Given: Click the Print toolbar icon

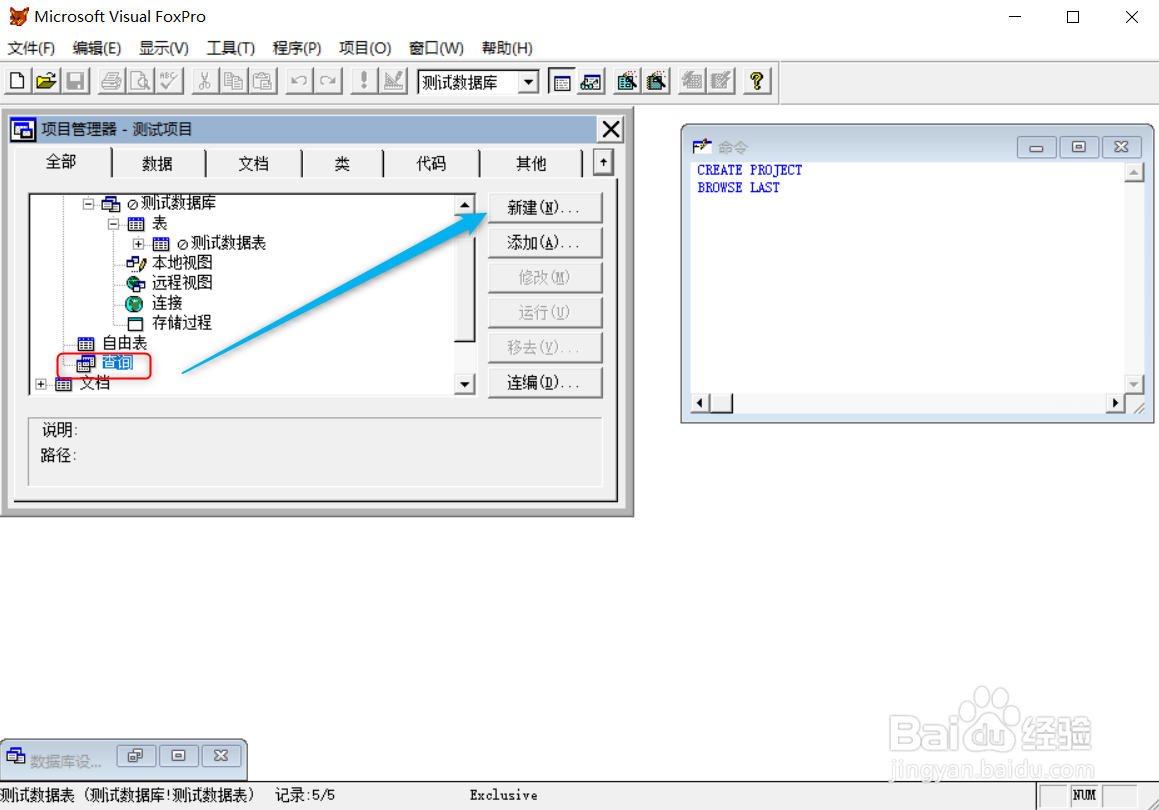Looking at the screenshot, I should tap(111, 81).
